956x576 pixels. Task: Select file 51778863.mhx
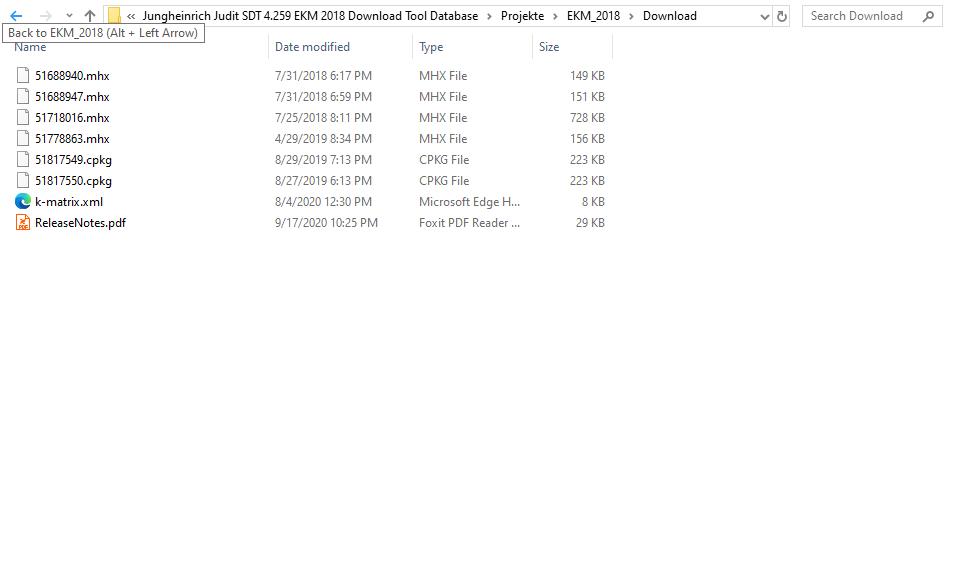coord(72,138)
